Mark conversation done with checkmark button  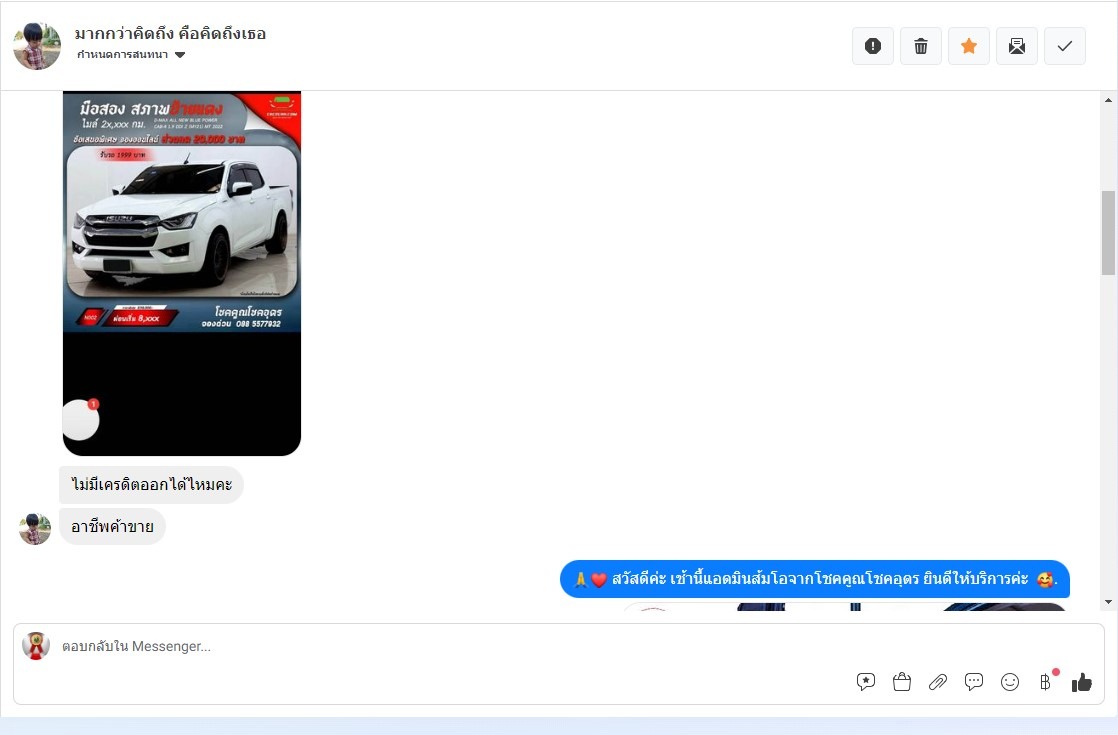pyautogui.click(x=1065, y=46)
